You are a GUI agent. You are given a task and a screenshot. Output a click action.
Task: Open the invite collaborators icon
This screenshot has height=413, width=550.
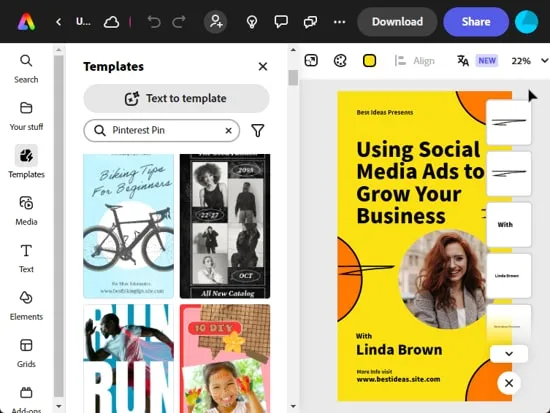tap(215, 22)
